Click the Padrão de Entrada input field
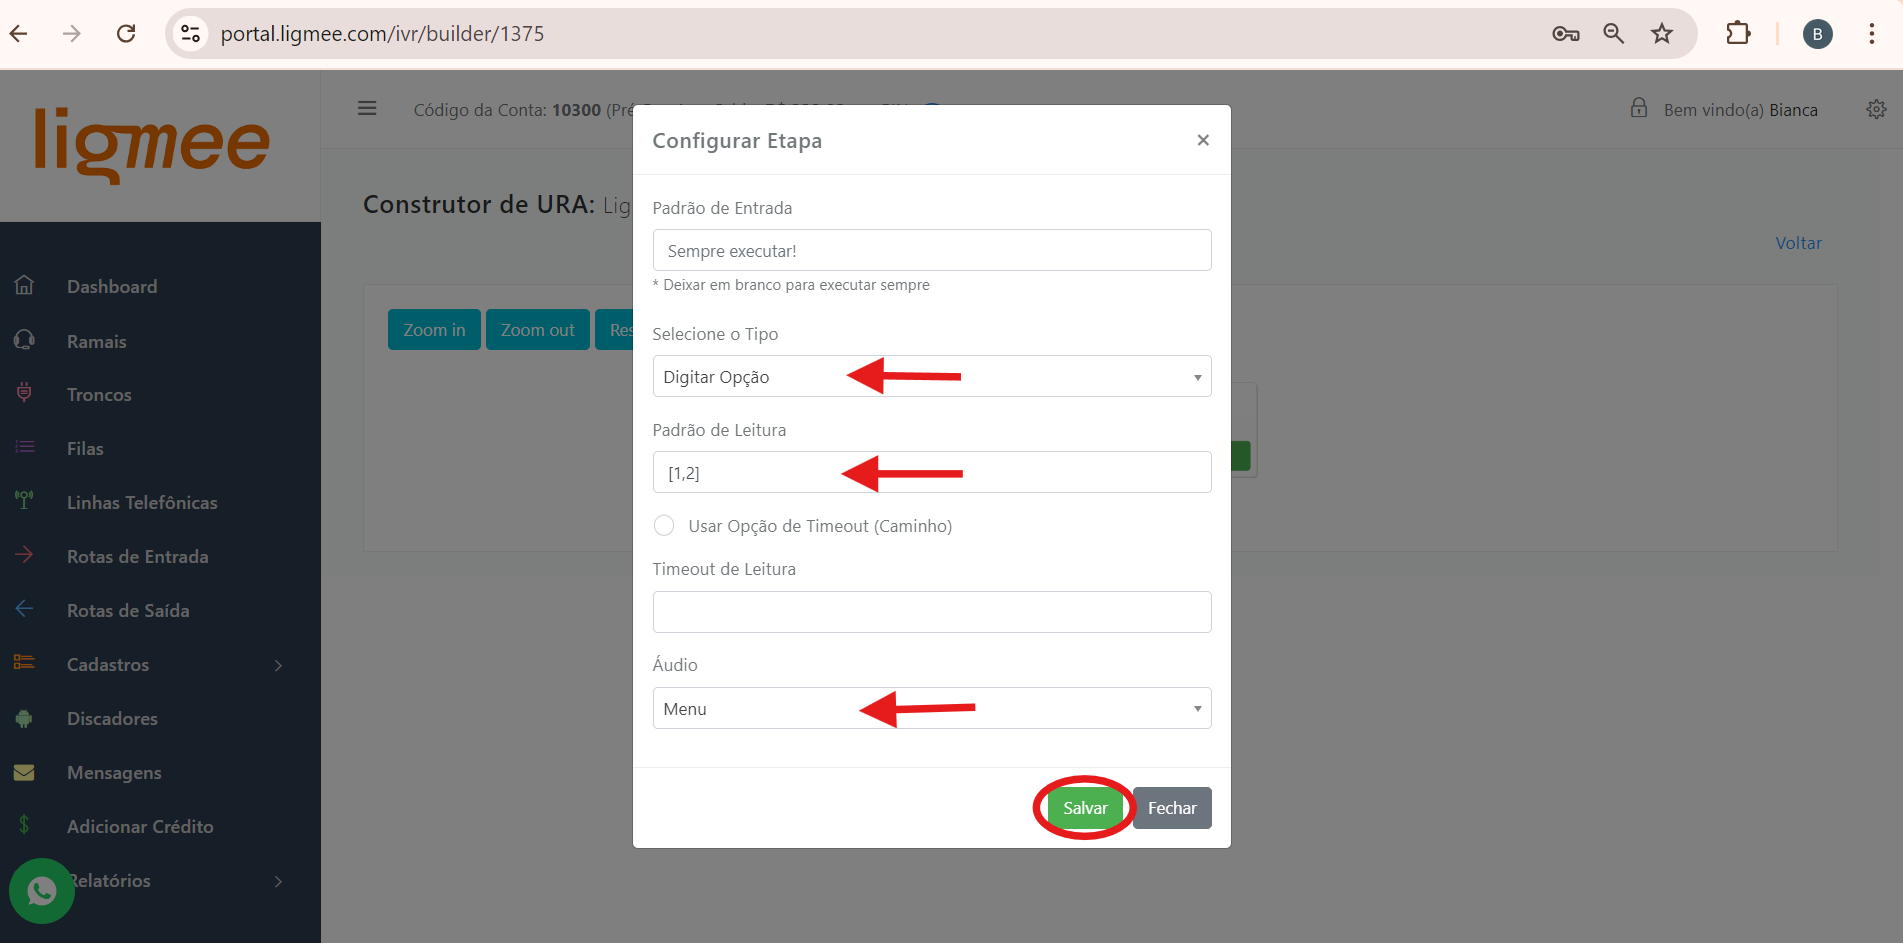Image resolution: width=1903 pixels, height=943 pixels. point(931,251)
